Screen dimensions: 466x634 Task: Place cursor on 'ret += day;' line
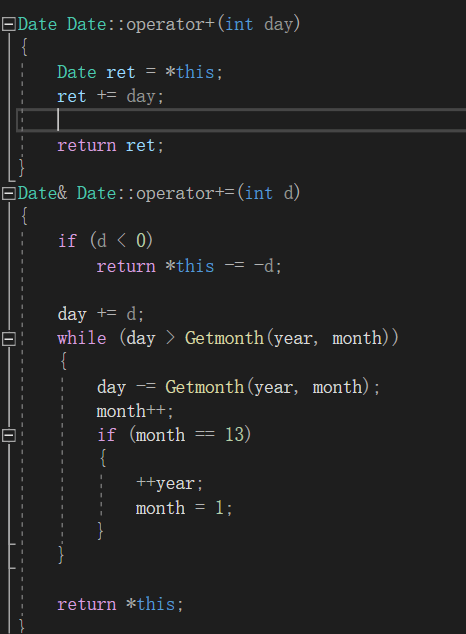[110, 97]
